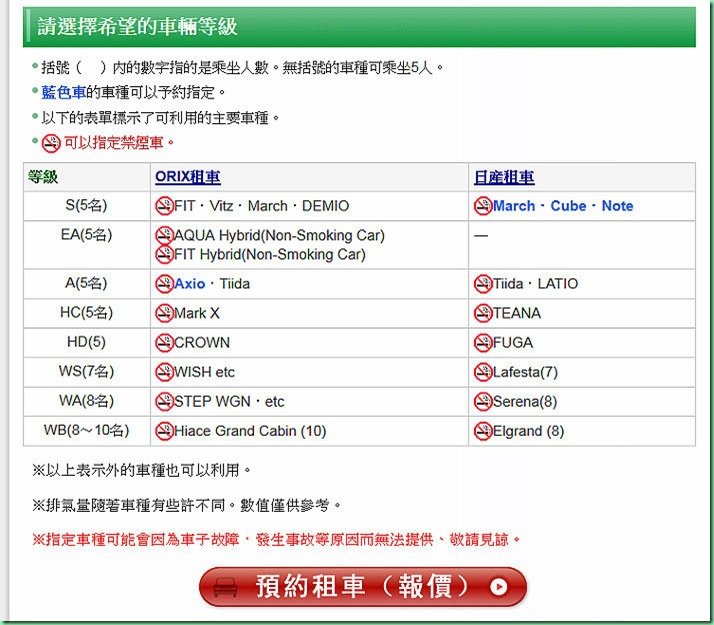This screenshot has height=625, width=714.
Task: Select the blue Cube car model
Action: tap(568, 206)
